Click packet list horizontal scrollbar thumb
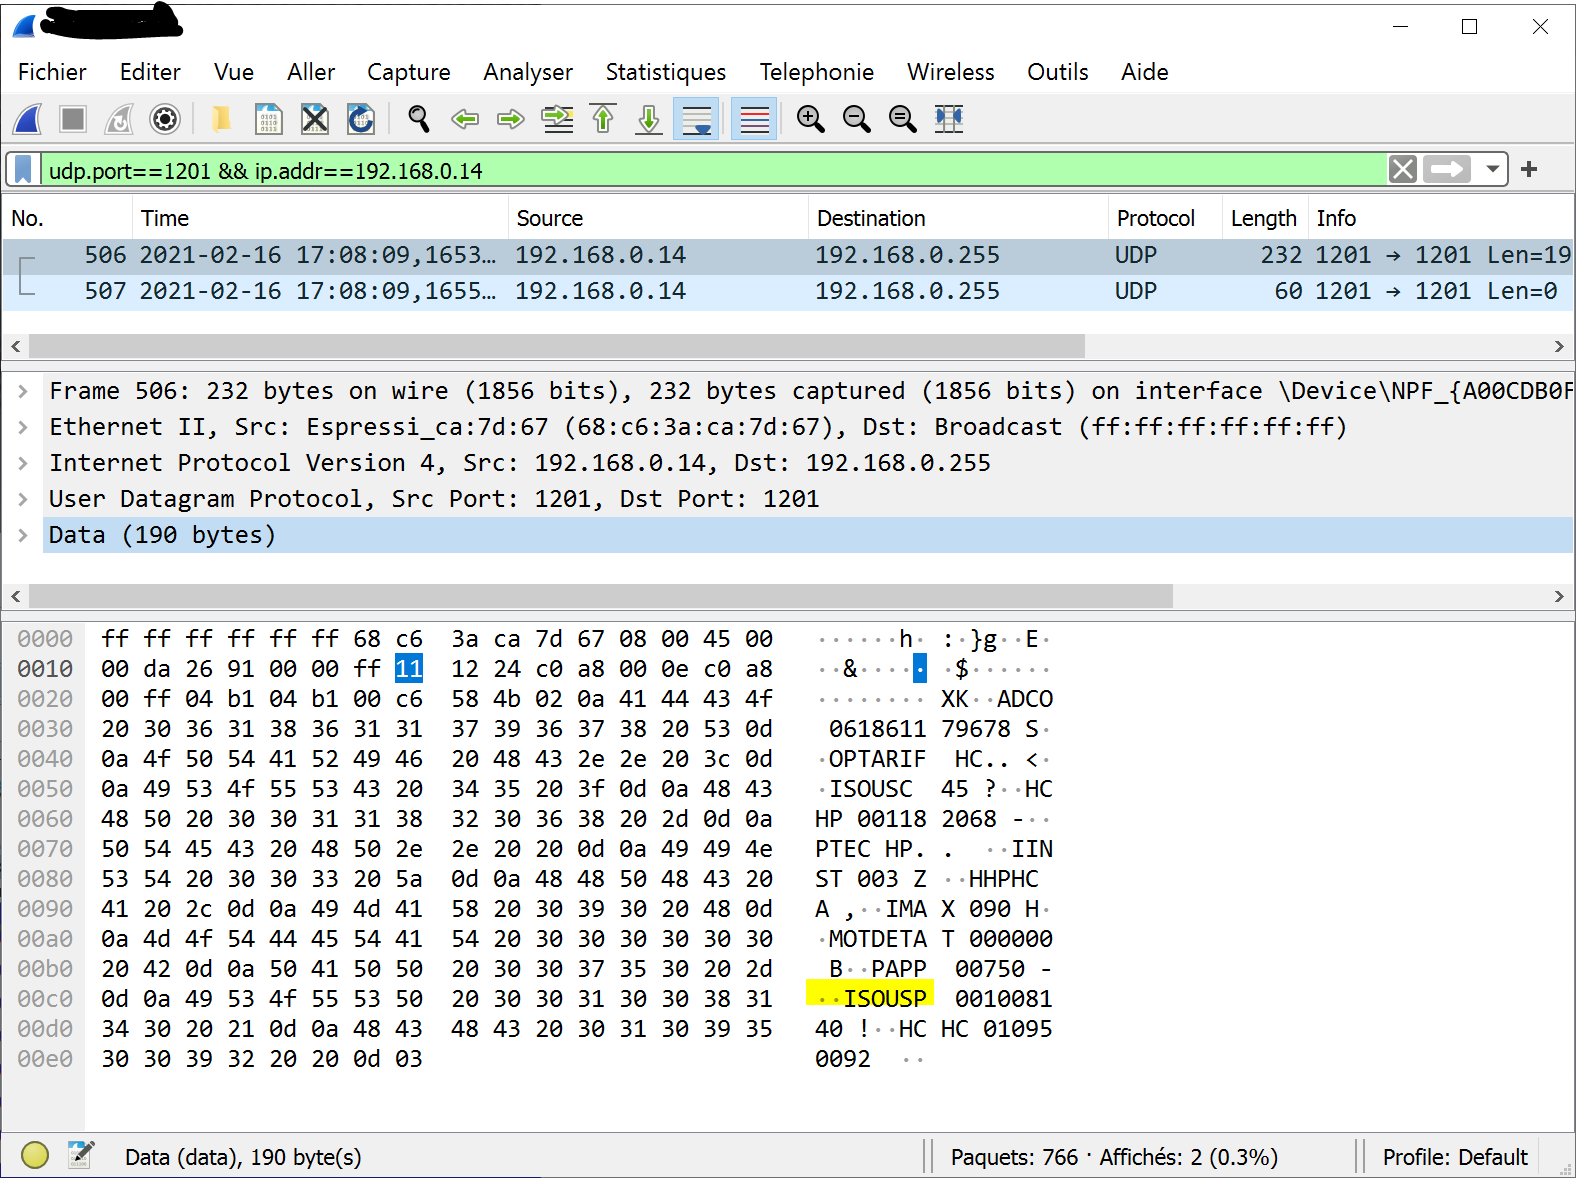 point(557,346)
